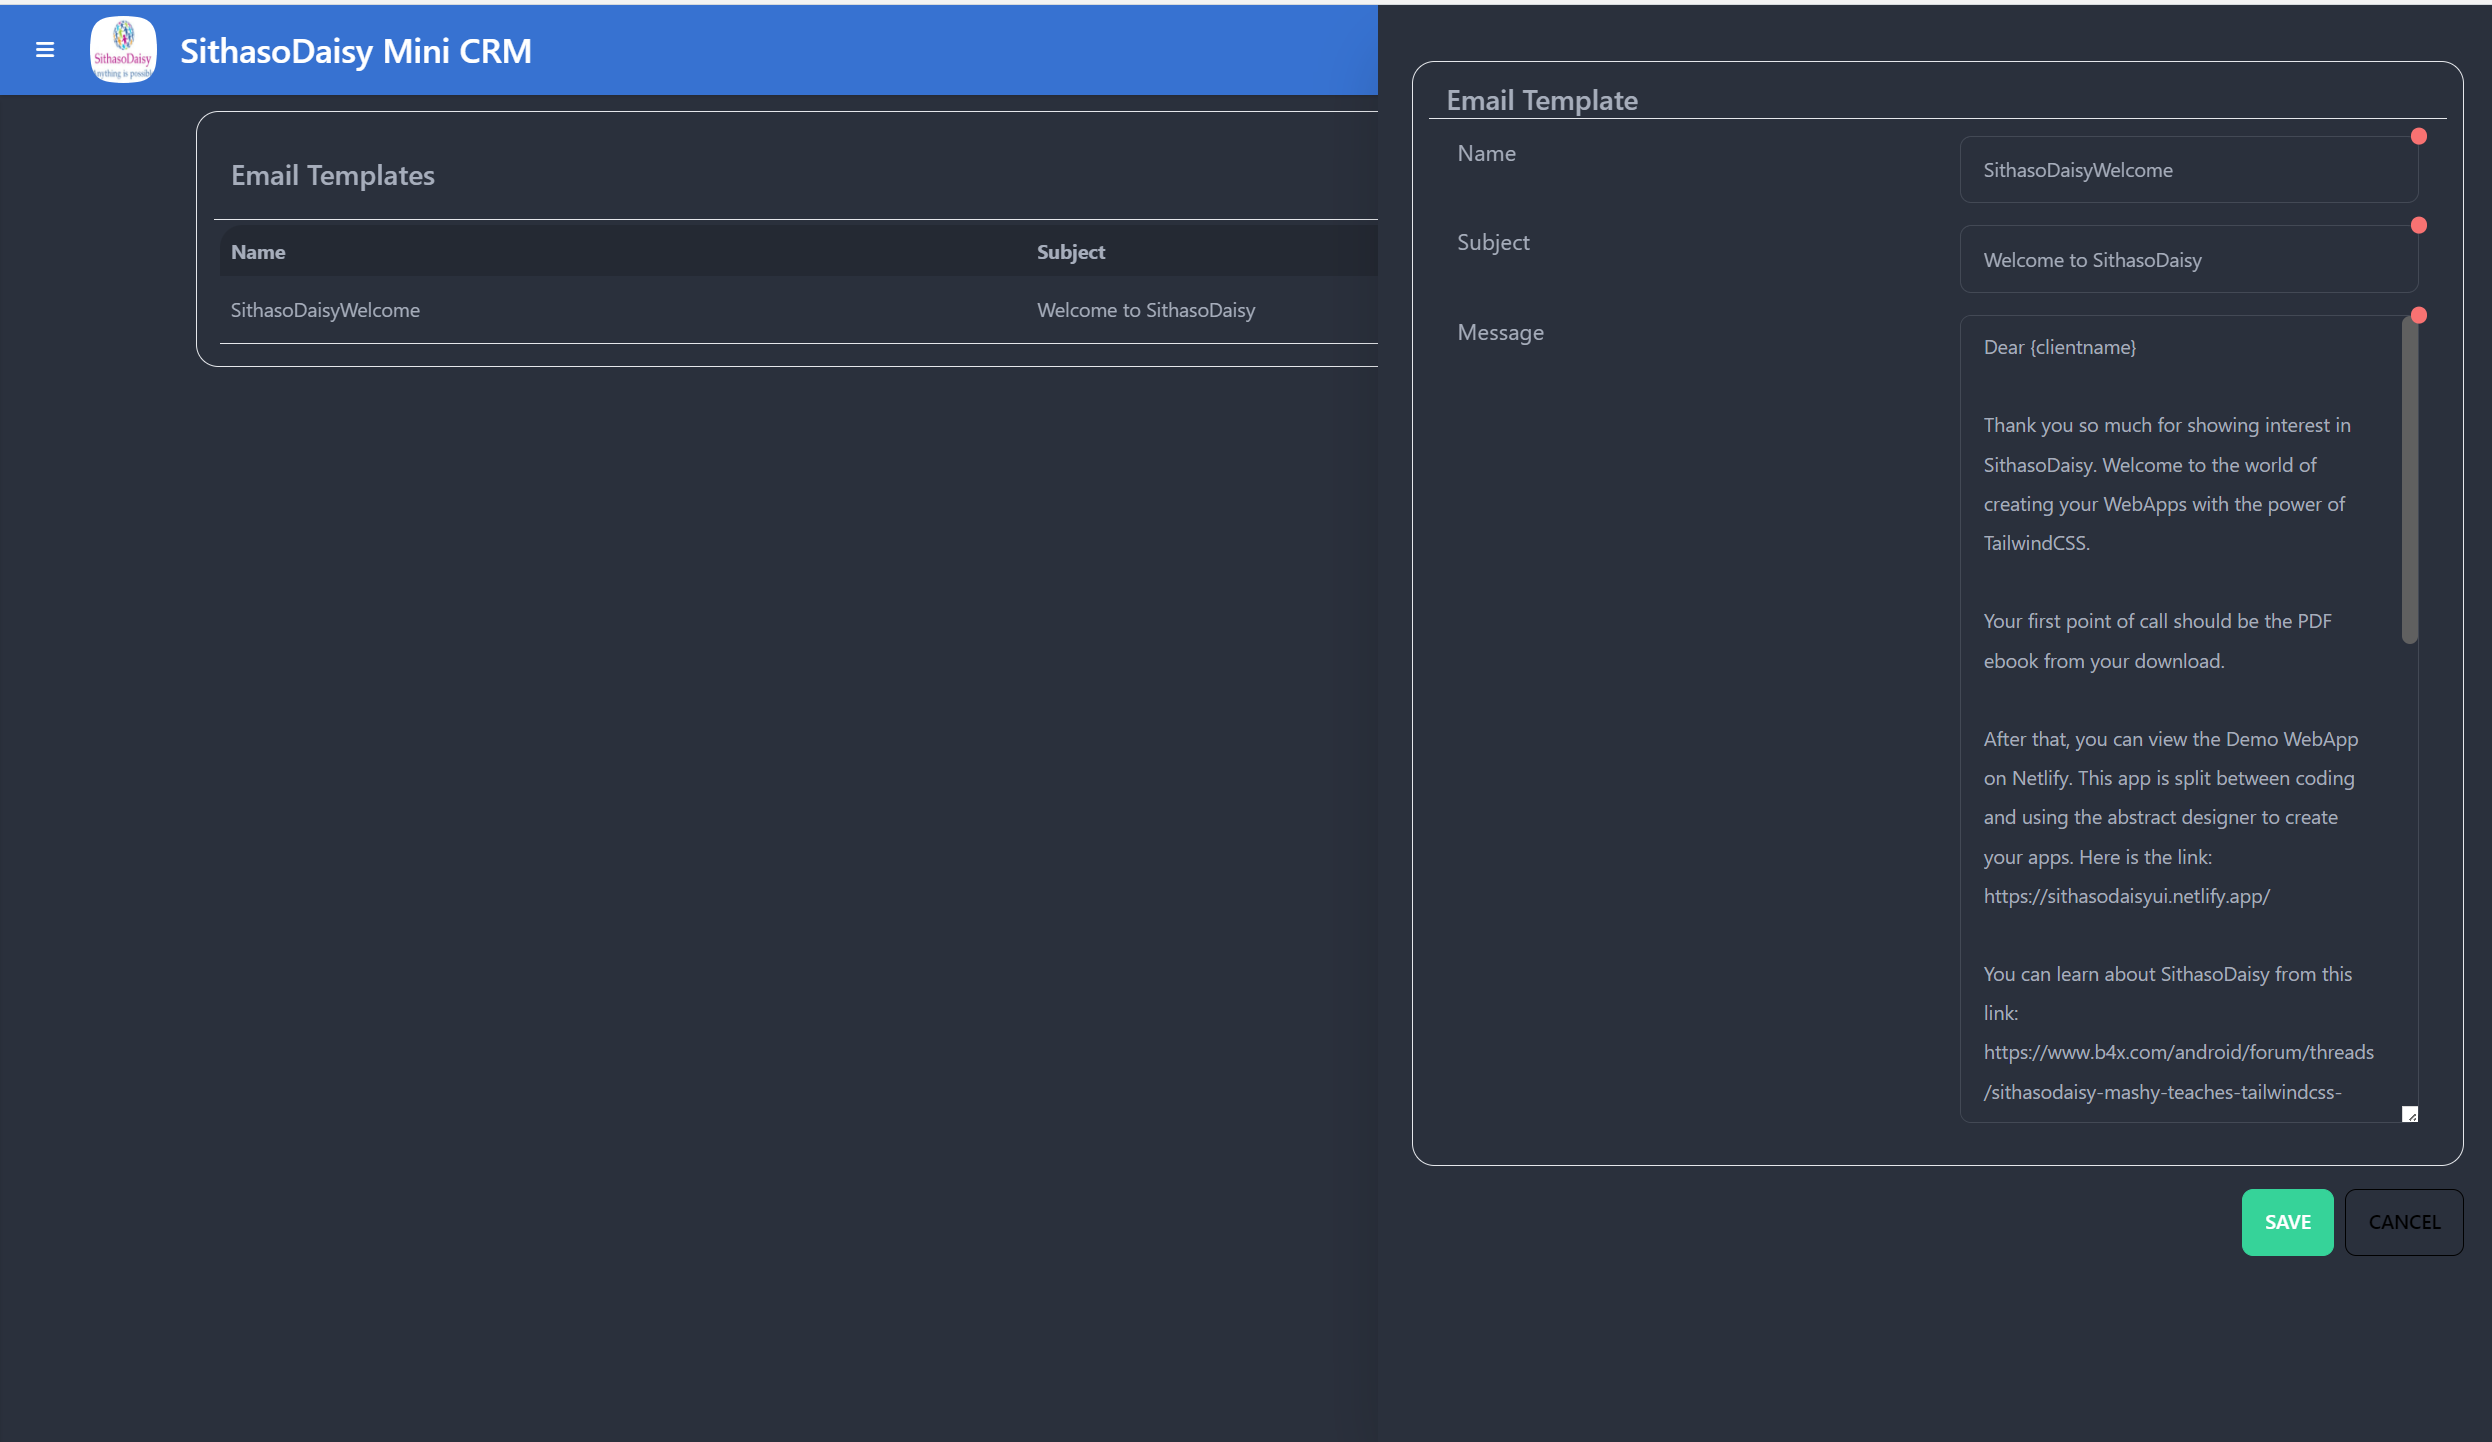Click red required dot on Name field

coord(2418,137)
